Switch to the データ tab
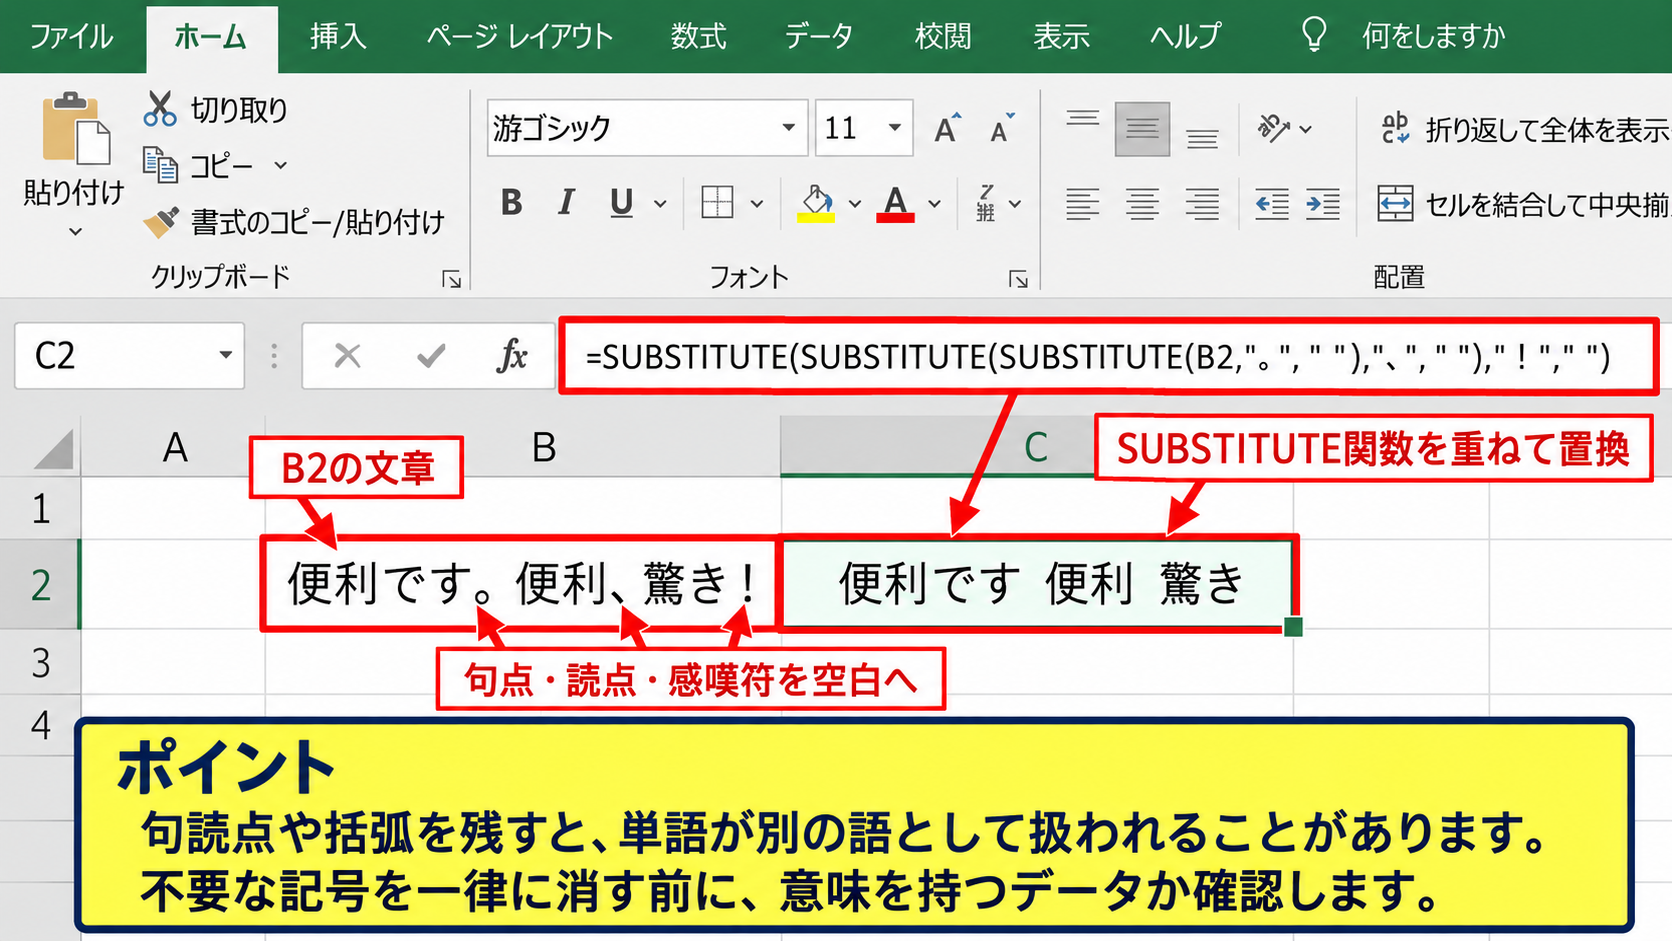Image resolution: width=1672 pixels, height=941 pixels. pyautogui.click(x=818, y=37)
